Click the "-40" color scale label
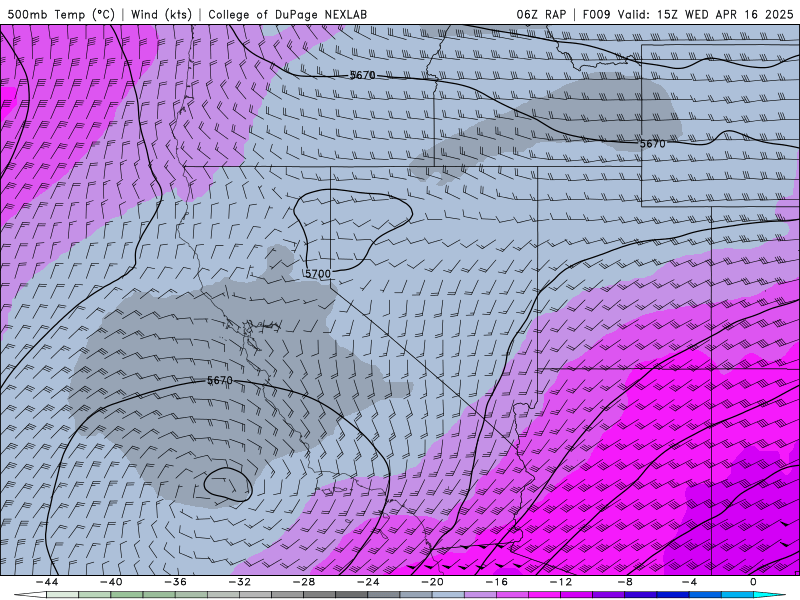The height and width of the screenshot is (600, 800). point(111,582)
